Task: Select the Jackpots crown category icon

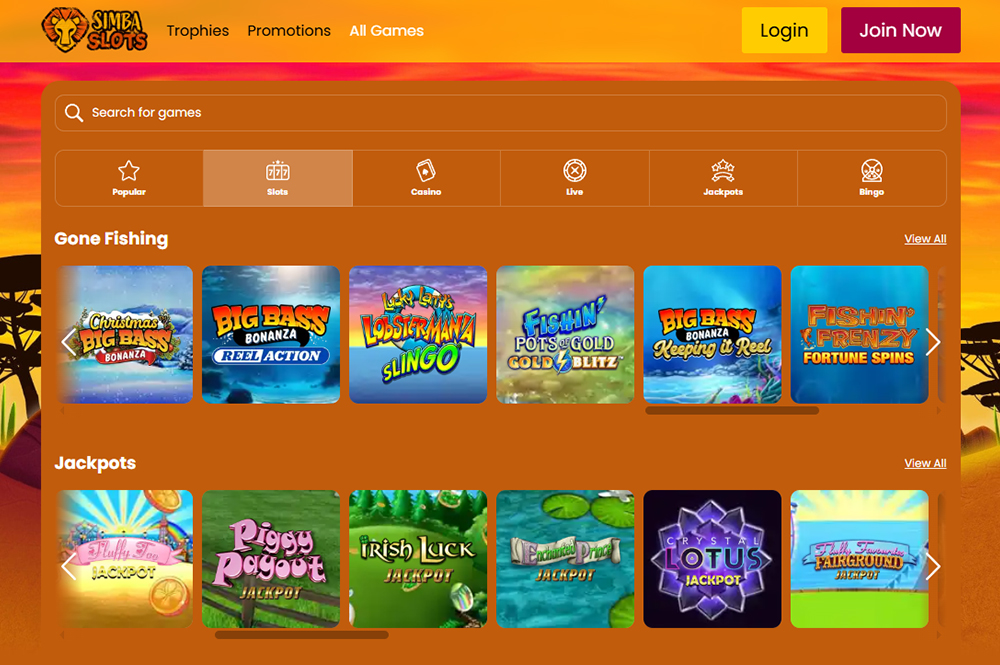Action: click(x=723, y=171)
